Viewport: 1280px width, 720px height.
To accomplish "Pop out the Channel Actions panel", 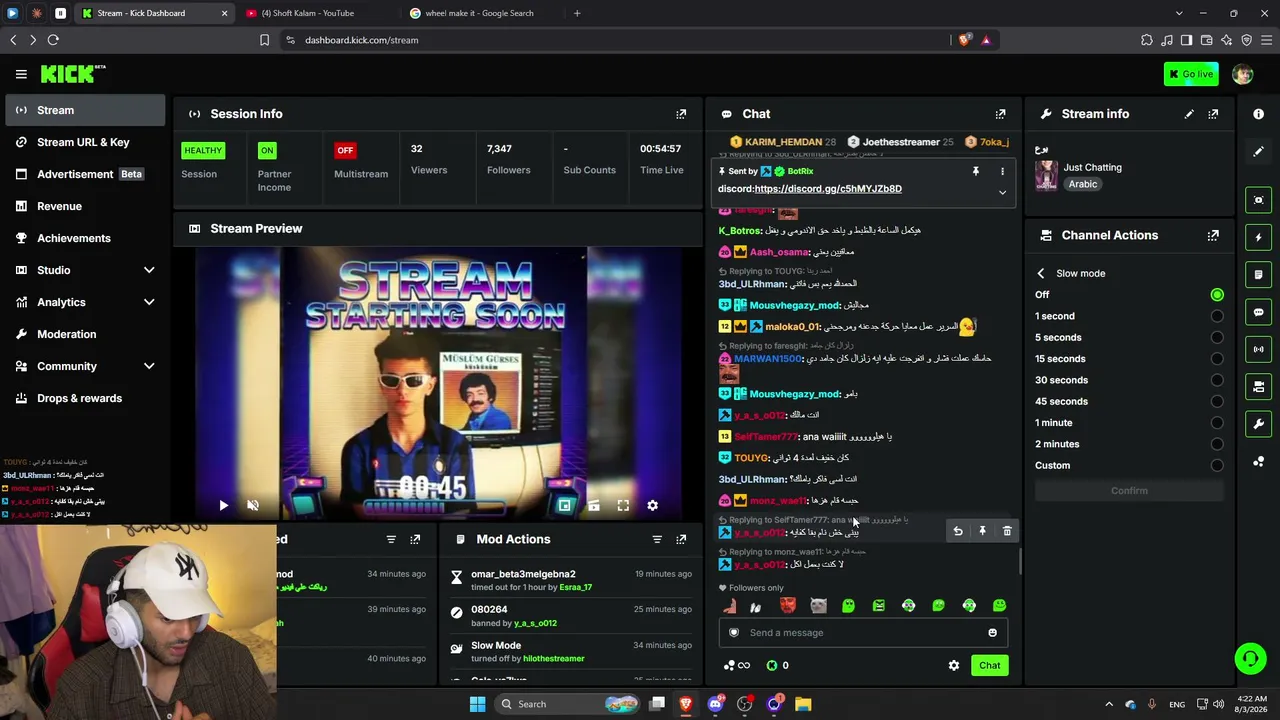I will click(1213, 236).
